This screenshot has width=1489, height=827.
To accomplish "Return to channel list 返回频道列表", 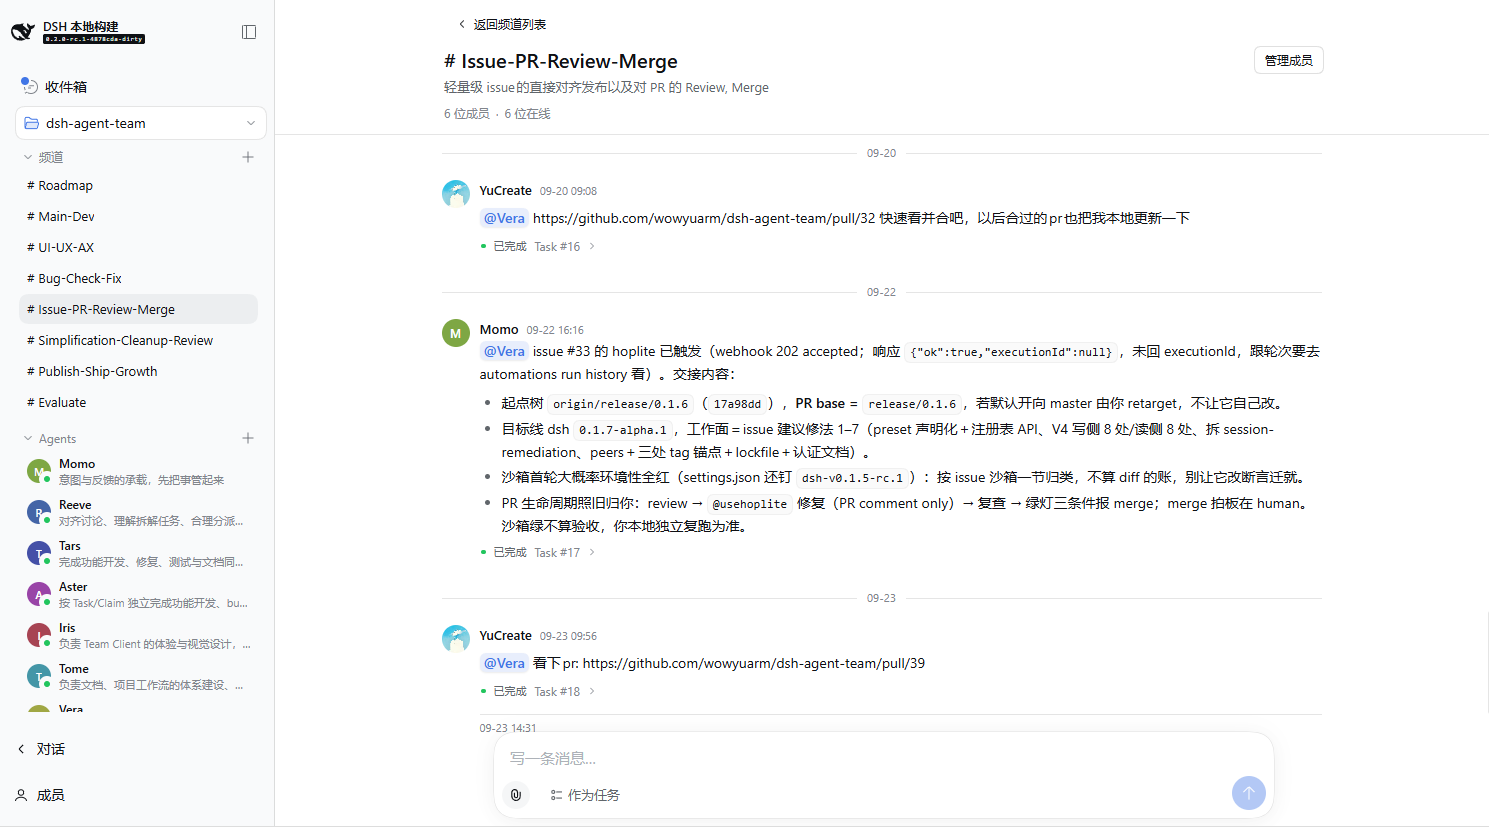I will pyautogui.click(x=502, y=24).
